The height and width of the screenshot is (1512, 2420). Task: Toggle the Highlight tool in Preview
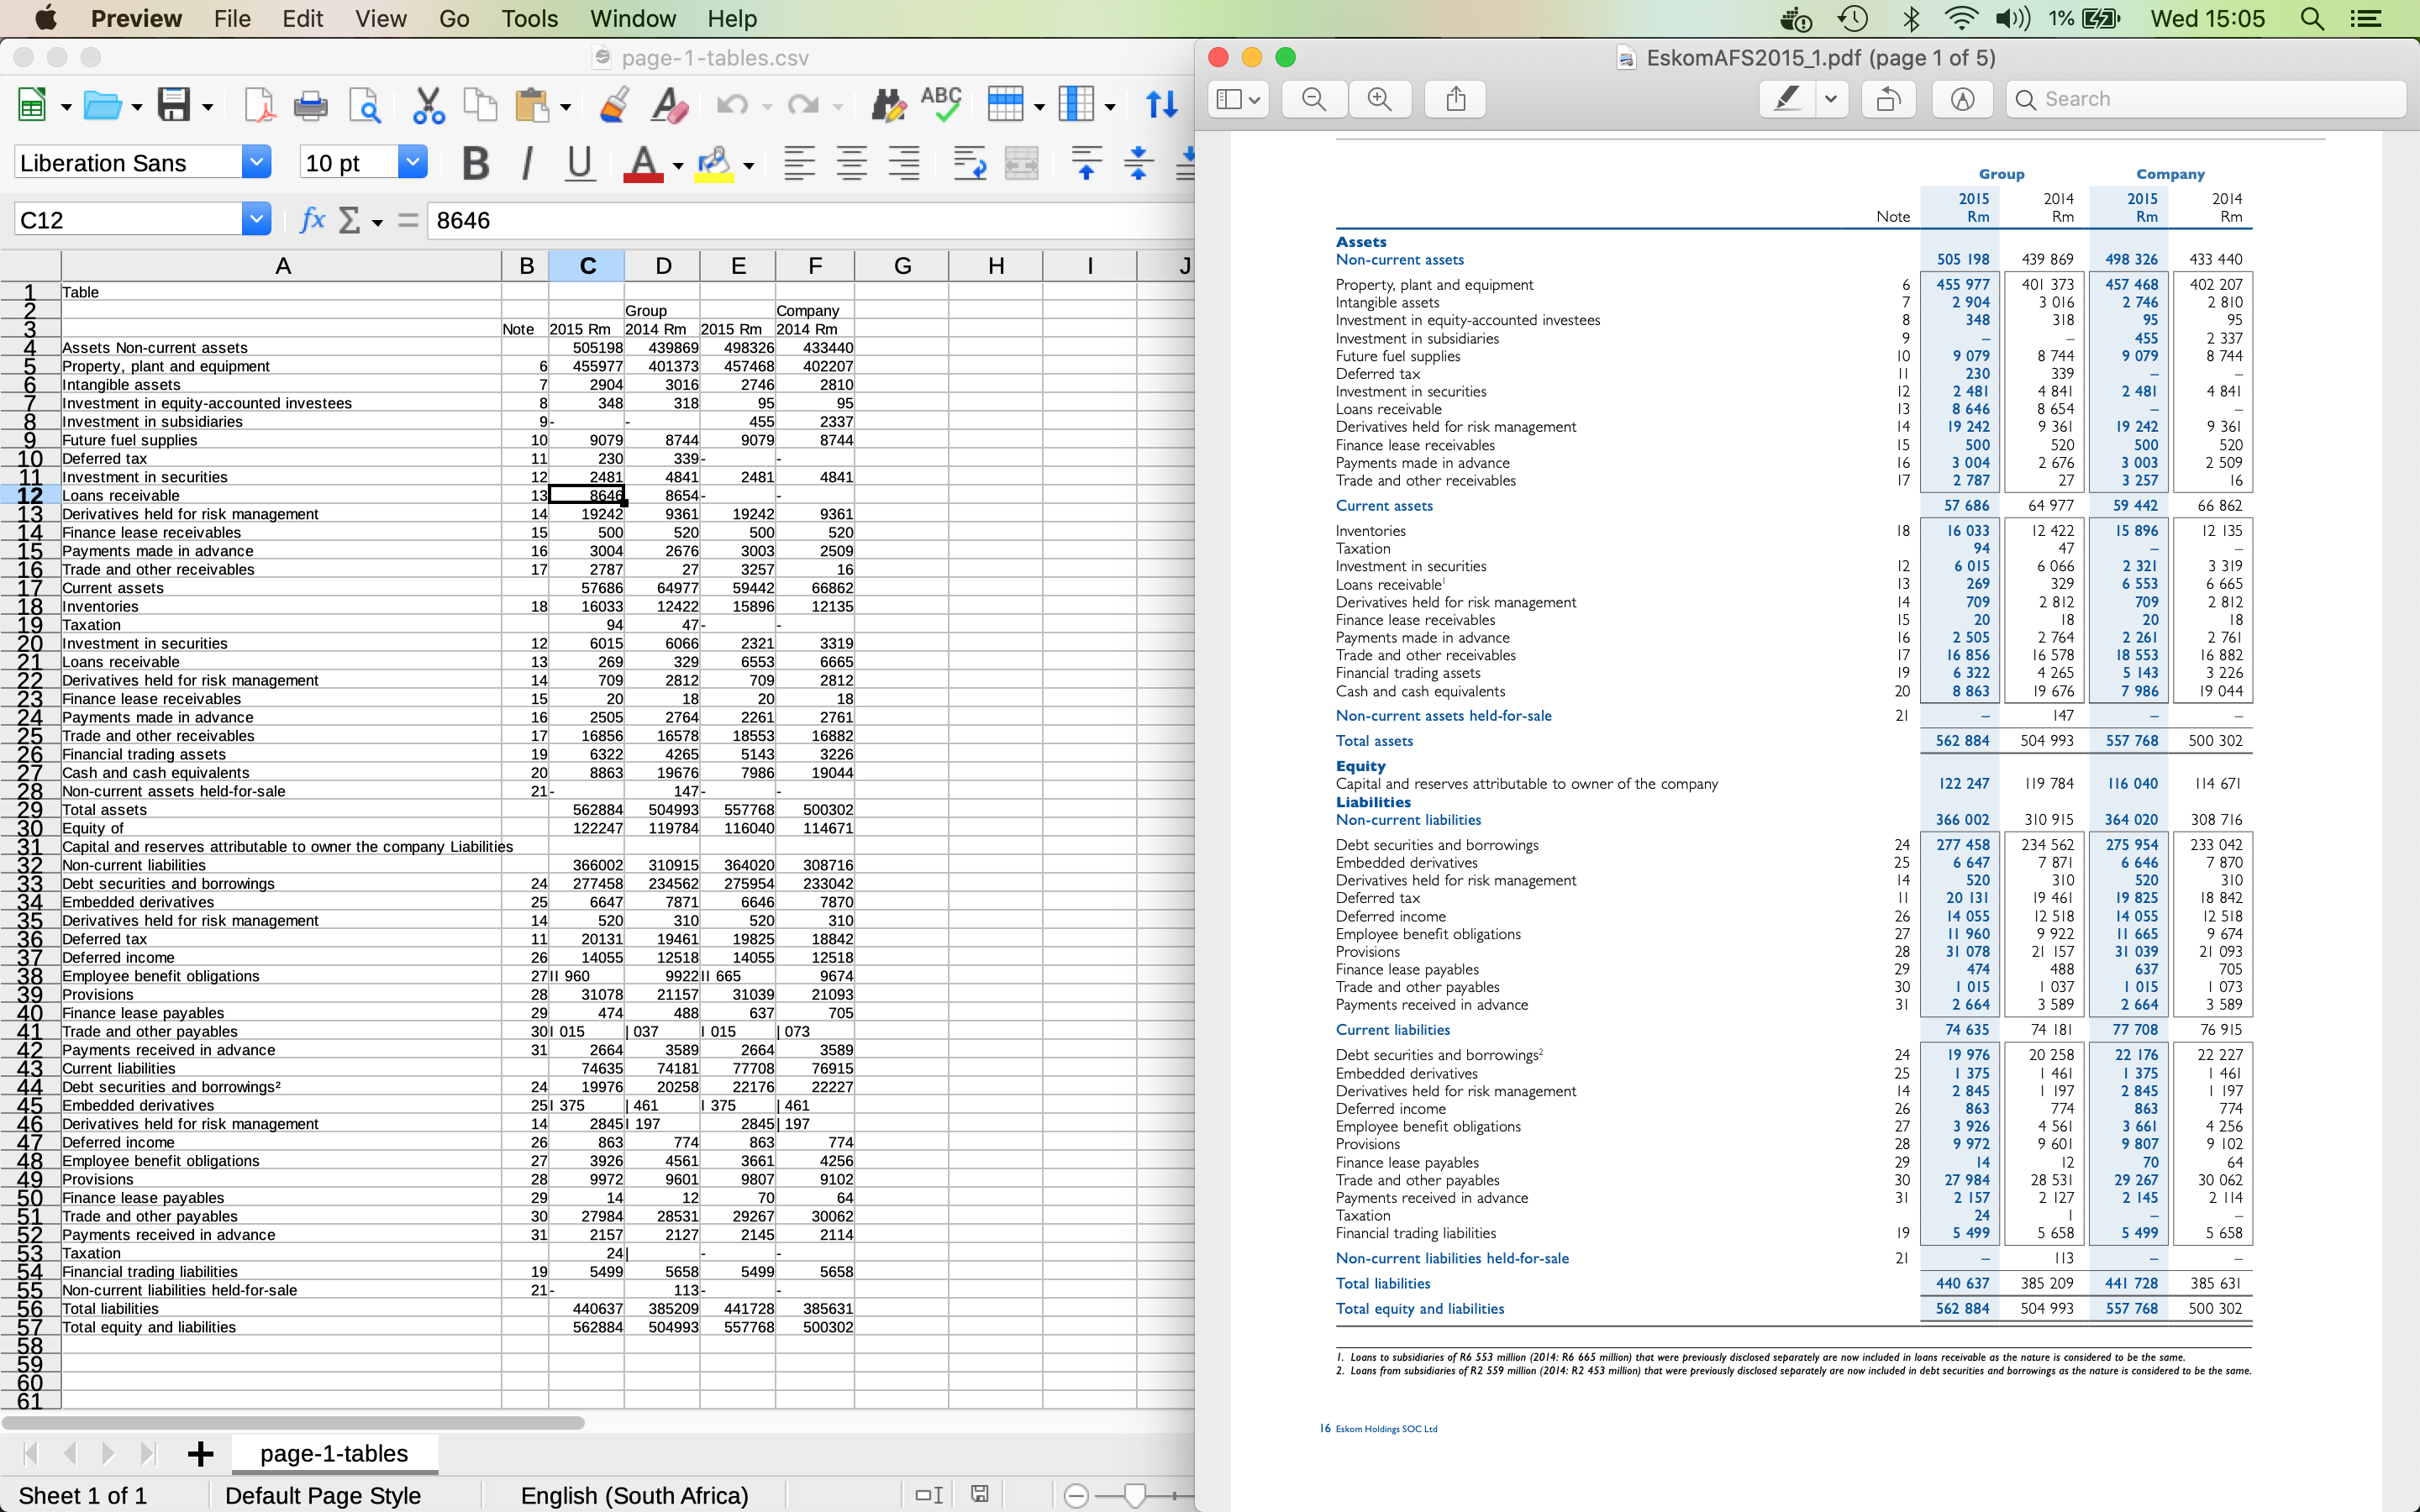pos(1787,99)
